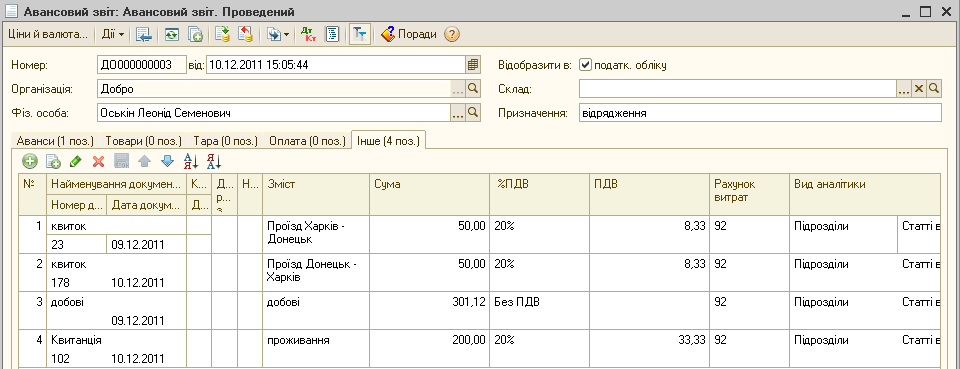960x369 pixels.
Task: Switch to the Тара (0 поз.) tab
Action: click(x=225, y=141)
